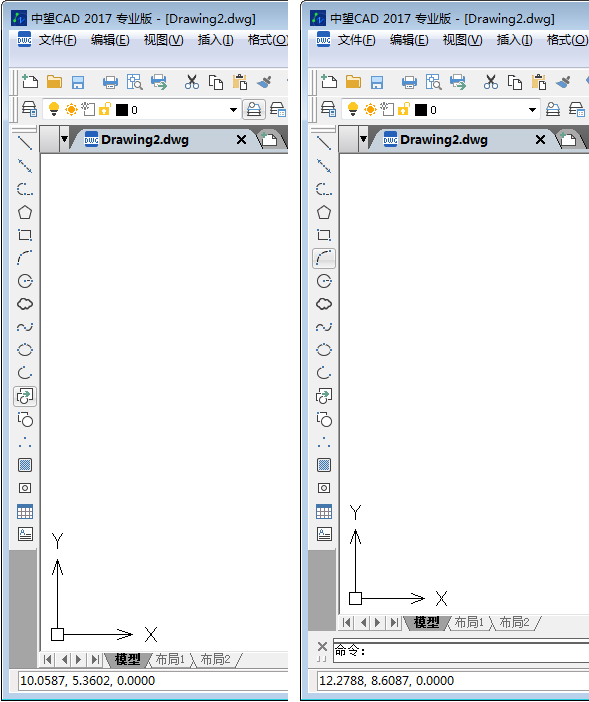The width and height of the screenshot is (589, 702).
Task: Click the layer 0 black color swatch, right window
Action: coord(421,110)
